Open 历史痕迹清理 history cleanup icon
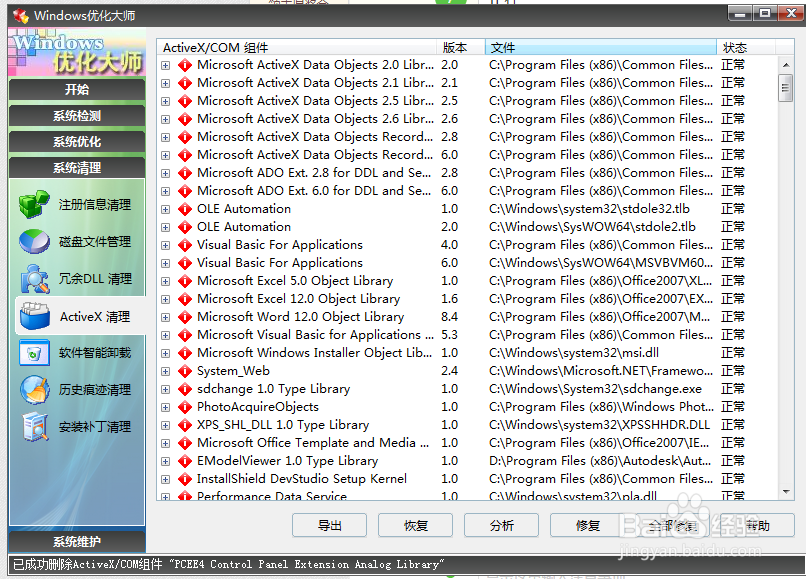The width and height of the screenshot is (806, 579). [34, 390]
